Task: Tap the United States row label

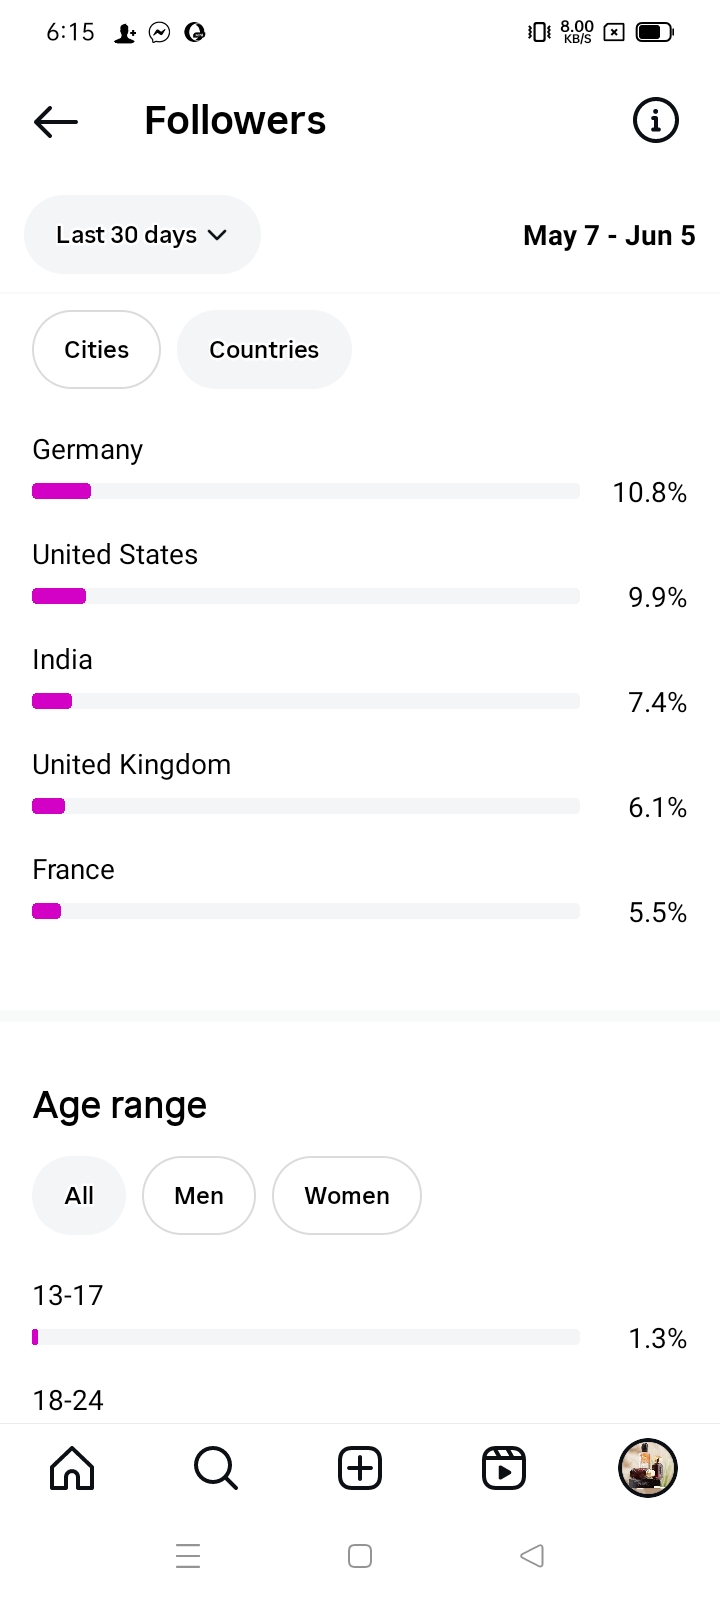Action: point(115,555)
